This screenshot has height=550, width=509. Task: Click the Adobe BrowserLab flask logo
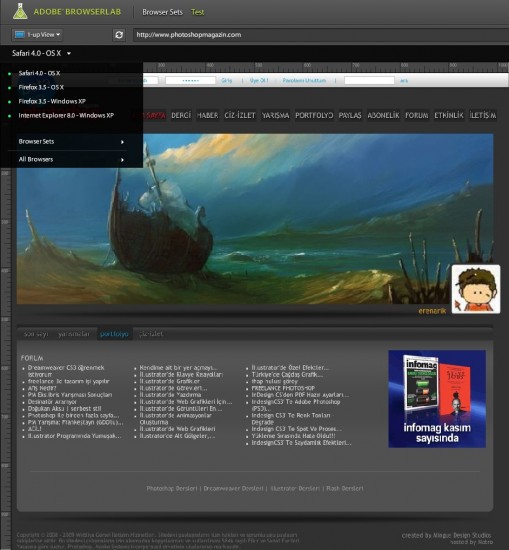20,11
